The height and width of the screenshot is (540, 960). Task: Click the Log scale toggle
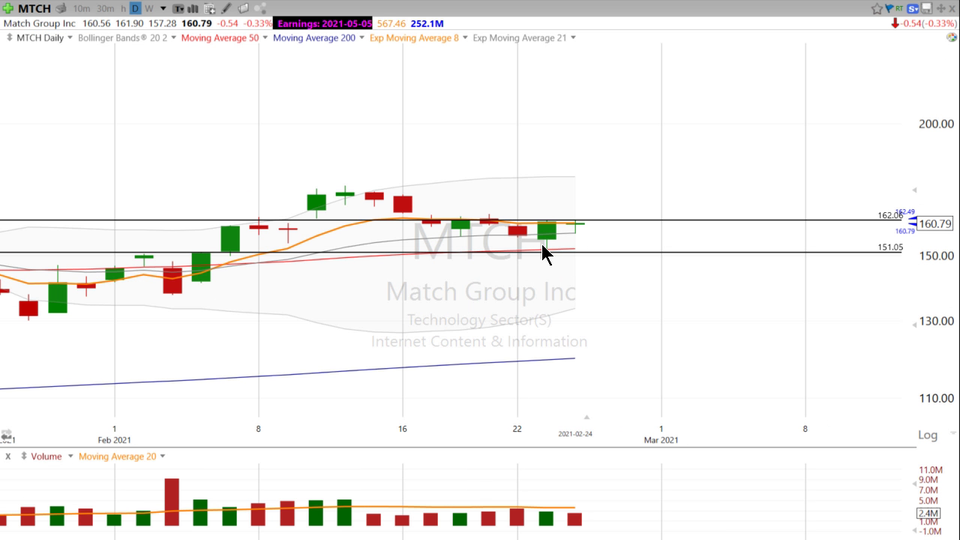pos(928,435)
